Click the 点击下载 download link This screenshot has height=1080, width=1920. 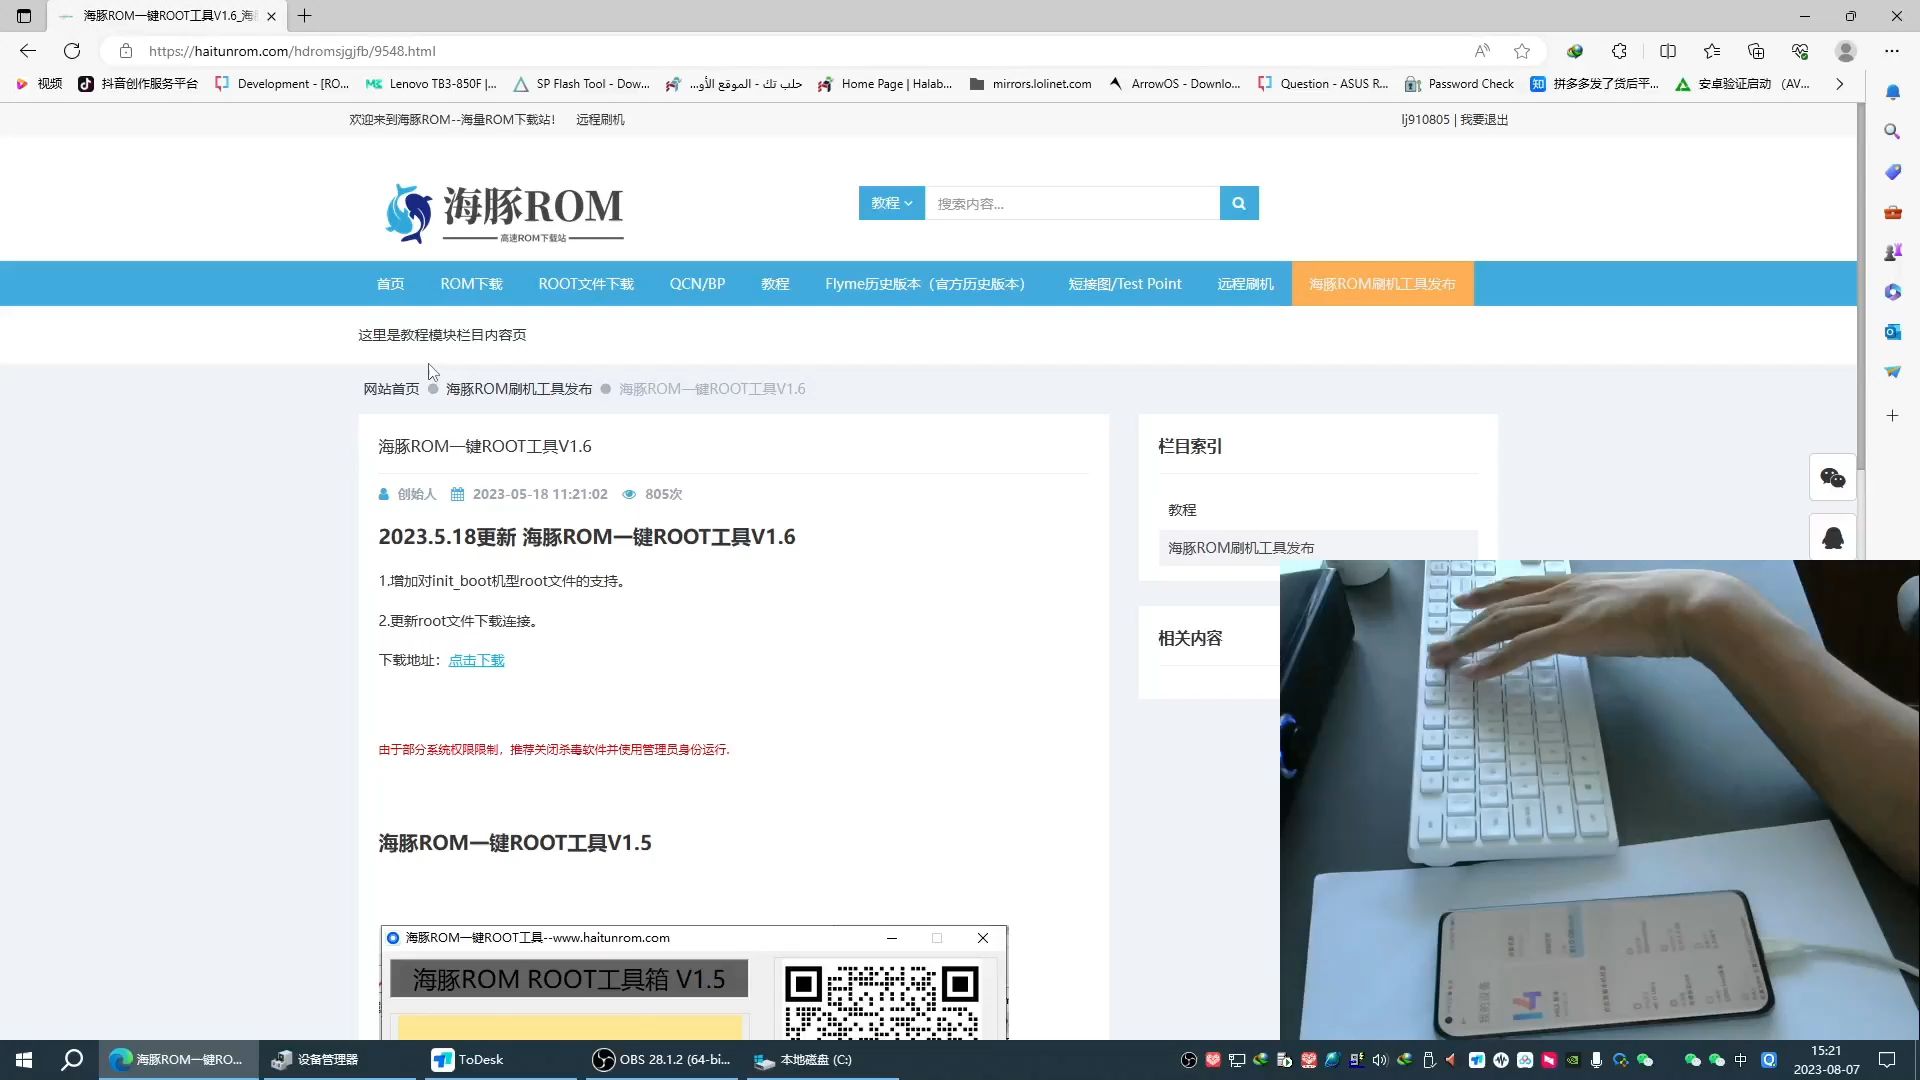[x=476, y=660]
